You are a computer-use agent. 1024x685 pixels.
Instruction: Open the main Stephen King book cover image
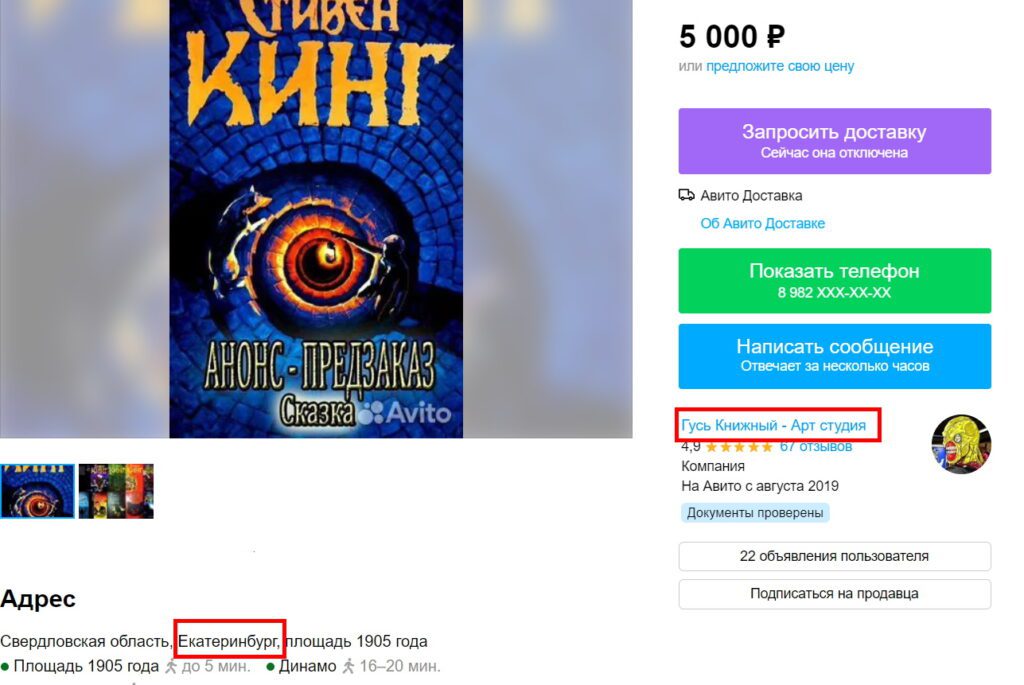316,219
